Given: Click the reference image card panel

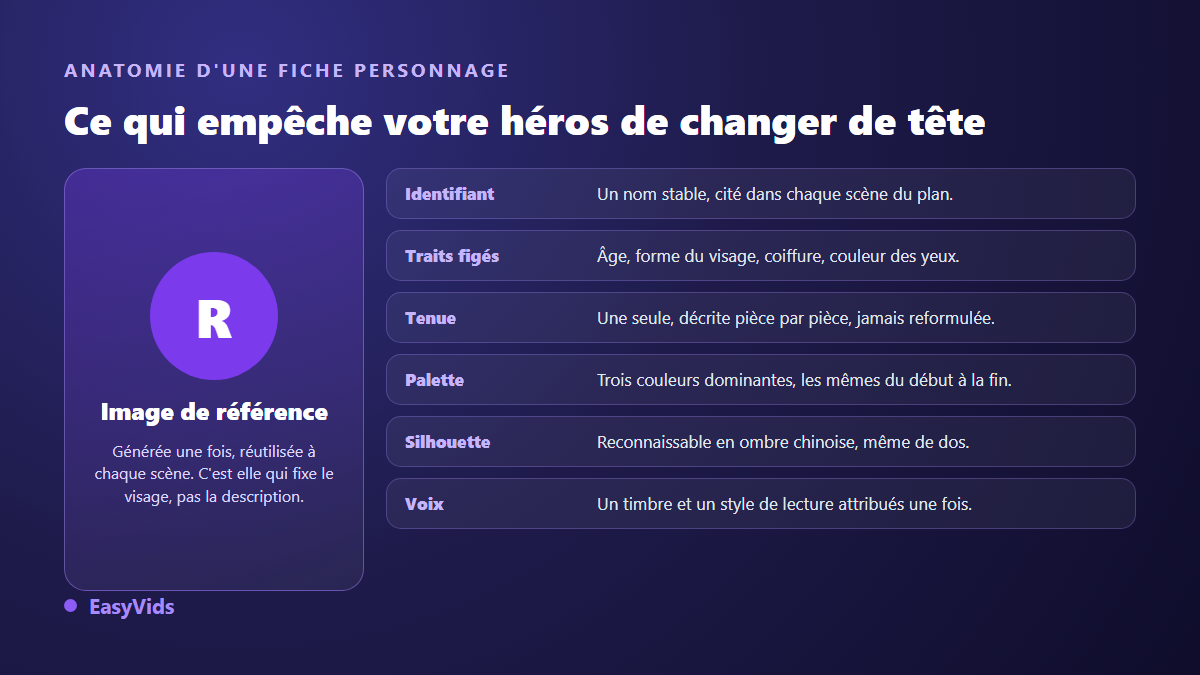Looking at the screenshot, I should click(x=214, y=379).
